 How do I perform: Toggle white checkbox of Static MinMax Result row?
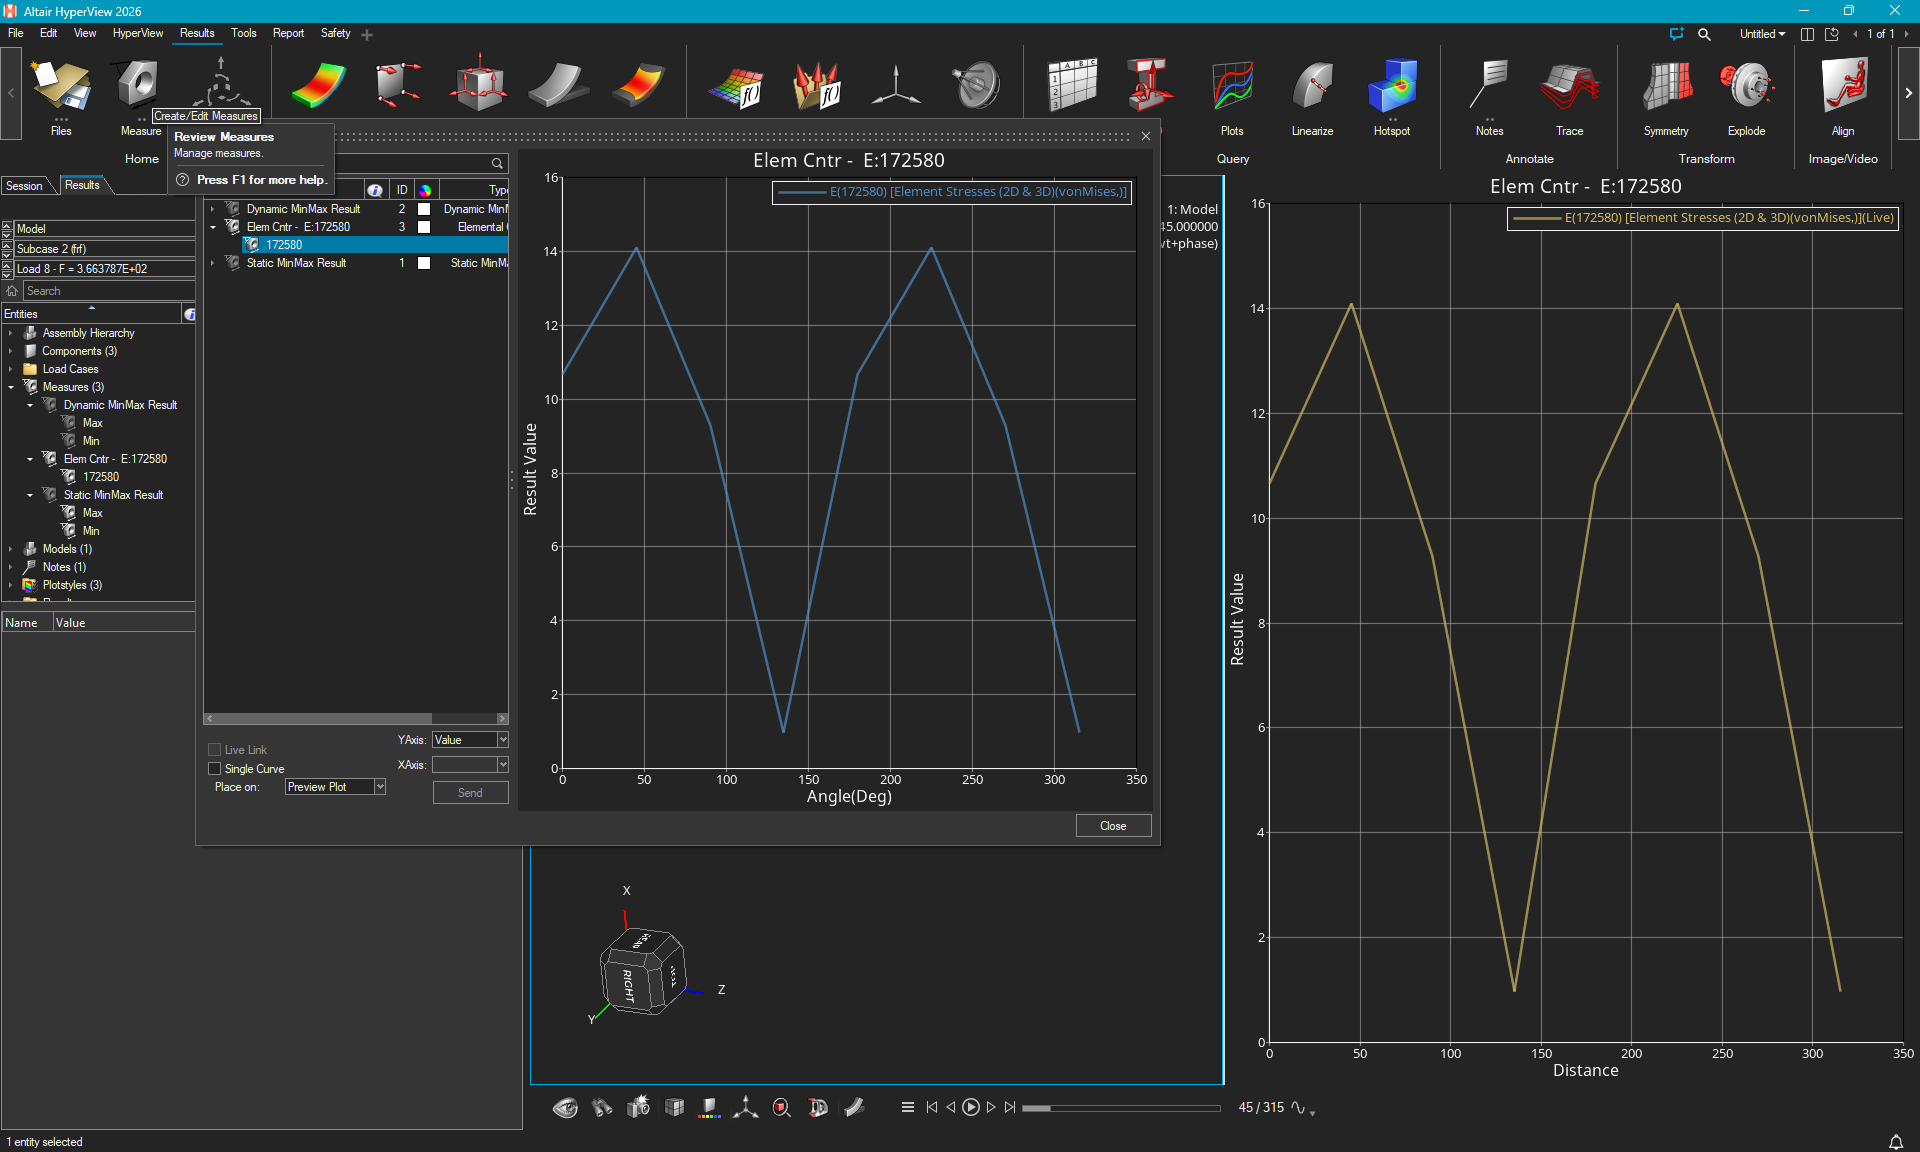coord(424,263)
